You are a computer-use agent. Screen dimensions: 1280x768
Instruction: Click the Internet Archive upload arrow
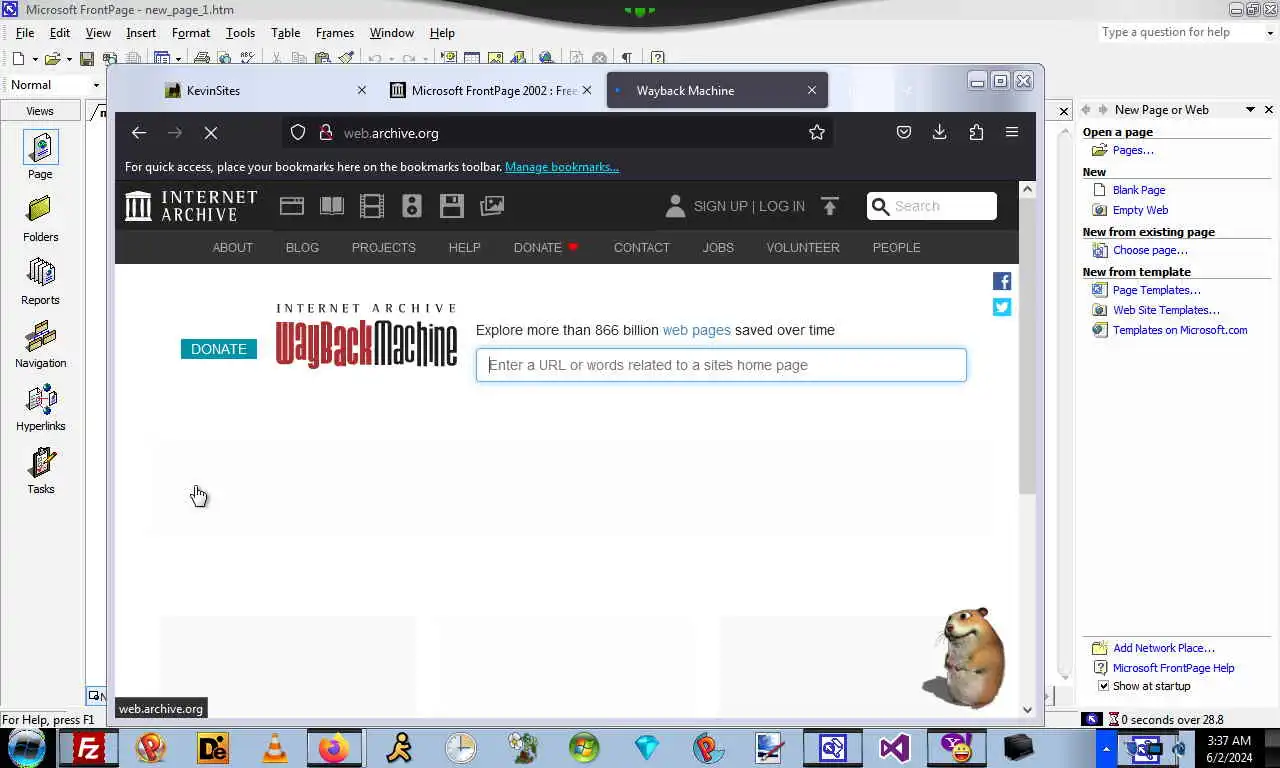830,206
